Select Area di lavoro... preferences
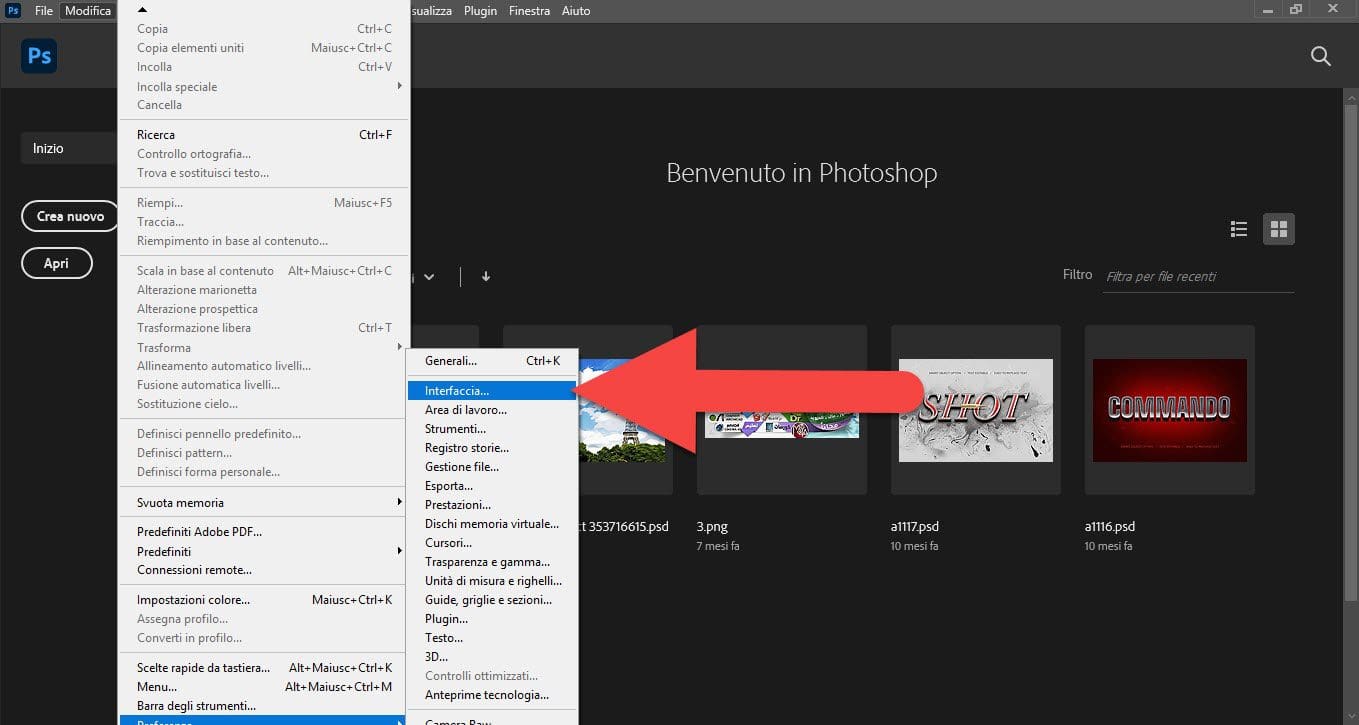 click(492, 410)
